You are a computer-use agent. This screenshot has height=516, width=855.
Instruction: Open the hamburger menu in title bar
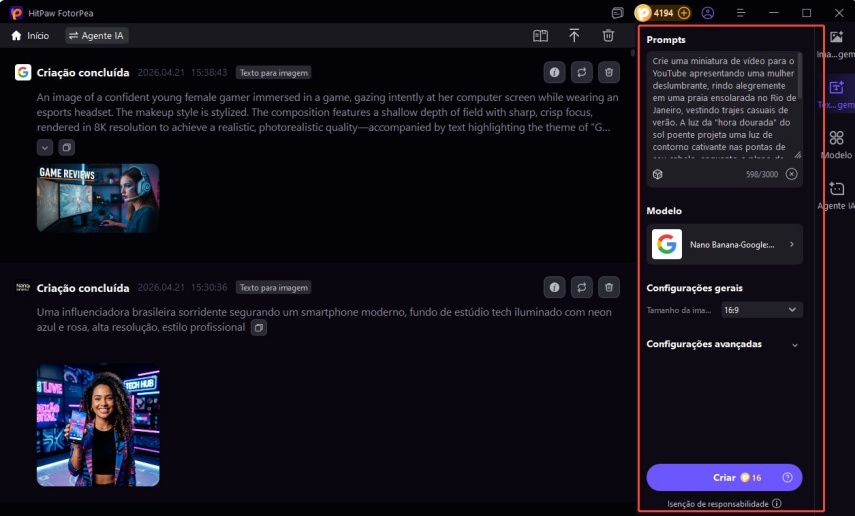point(740,13)
